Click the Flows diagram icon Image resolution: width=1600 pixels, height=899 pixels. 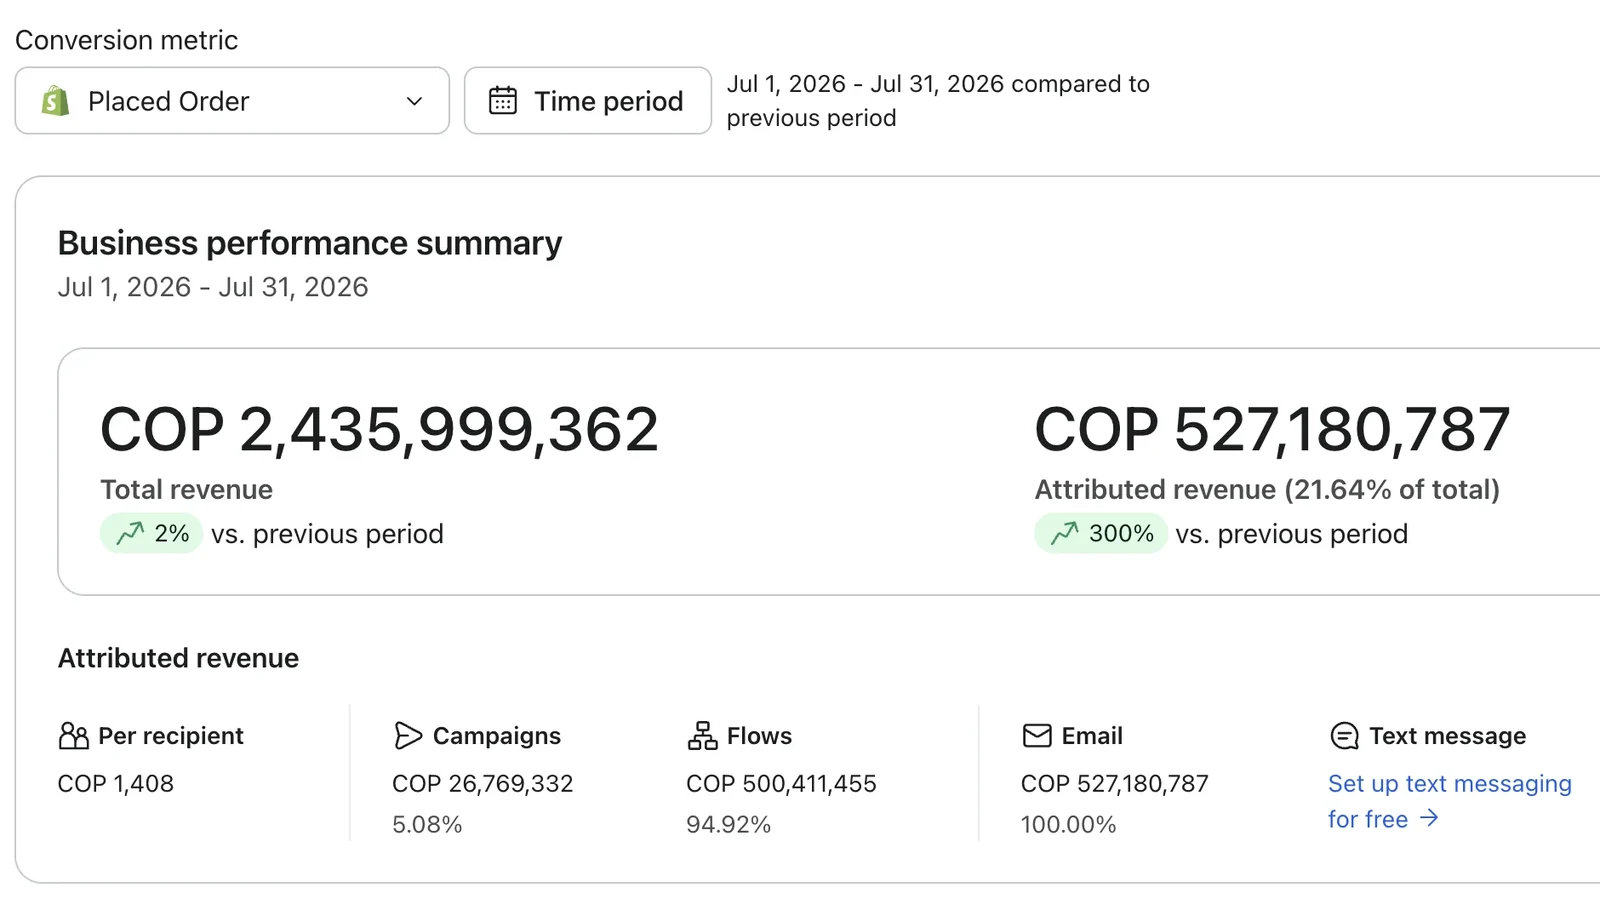pyautogui.click(x=702, y=736)
